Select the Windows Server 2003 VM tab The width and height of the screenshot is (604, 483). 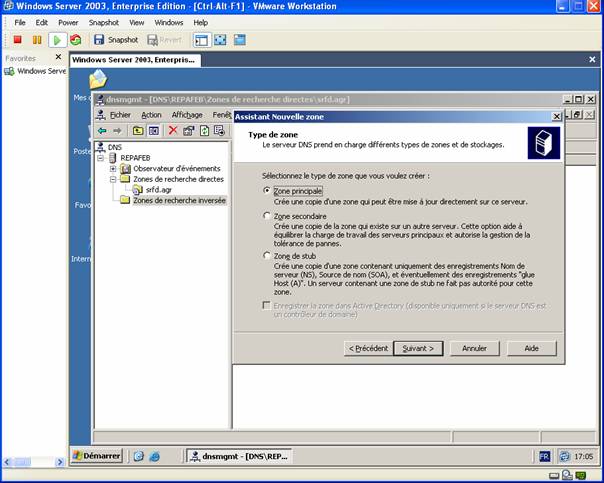pyautogui.click(x=135, y=60)
